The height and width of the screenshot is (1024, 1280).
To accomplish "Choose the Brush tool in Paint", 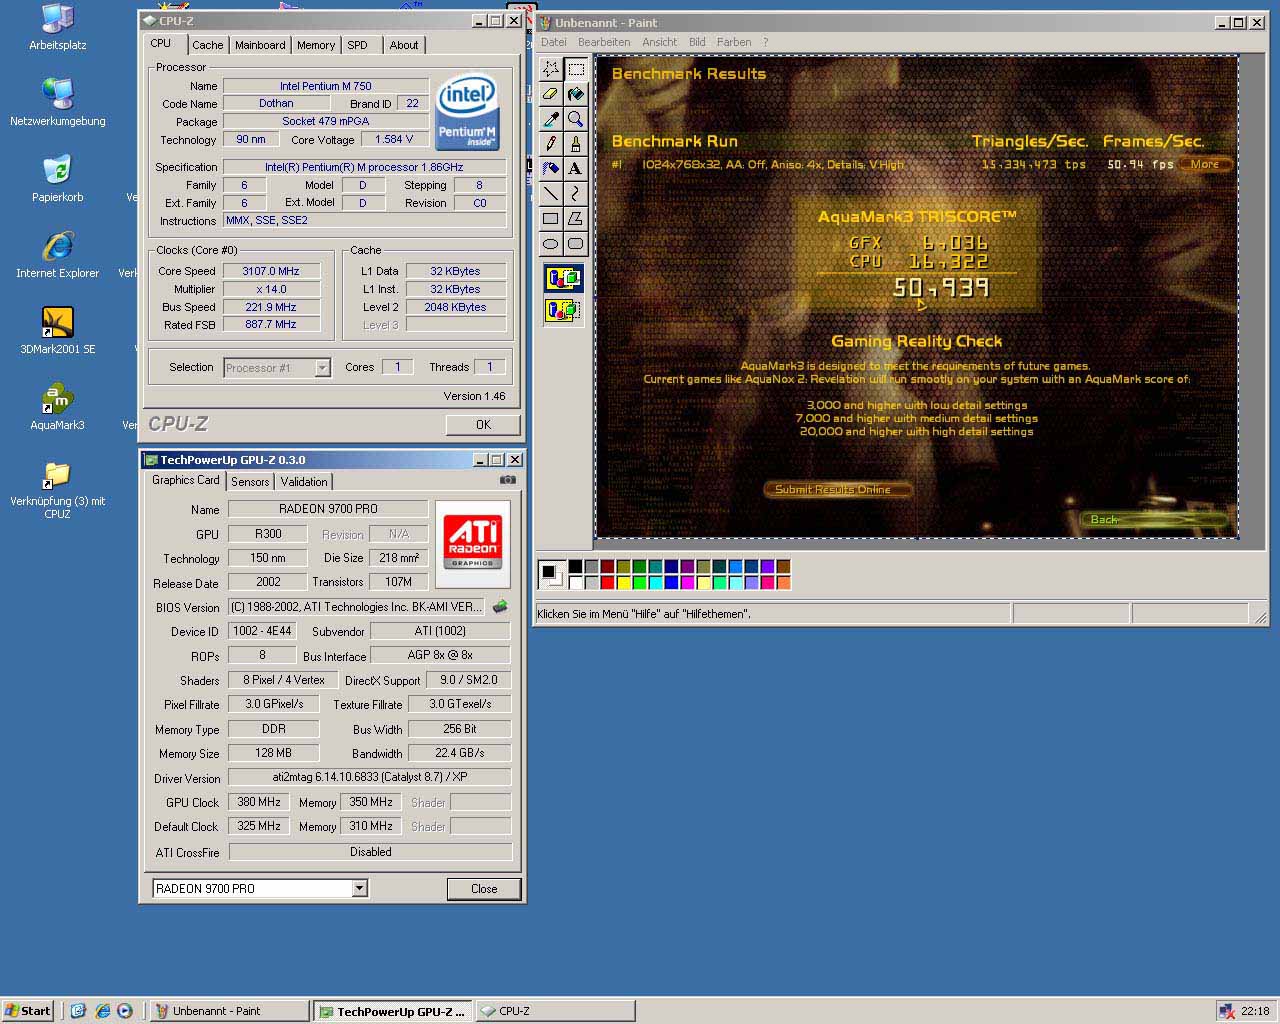I will click(576, 144).
